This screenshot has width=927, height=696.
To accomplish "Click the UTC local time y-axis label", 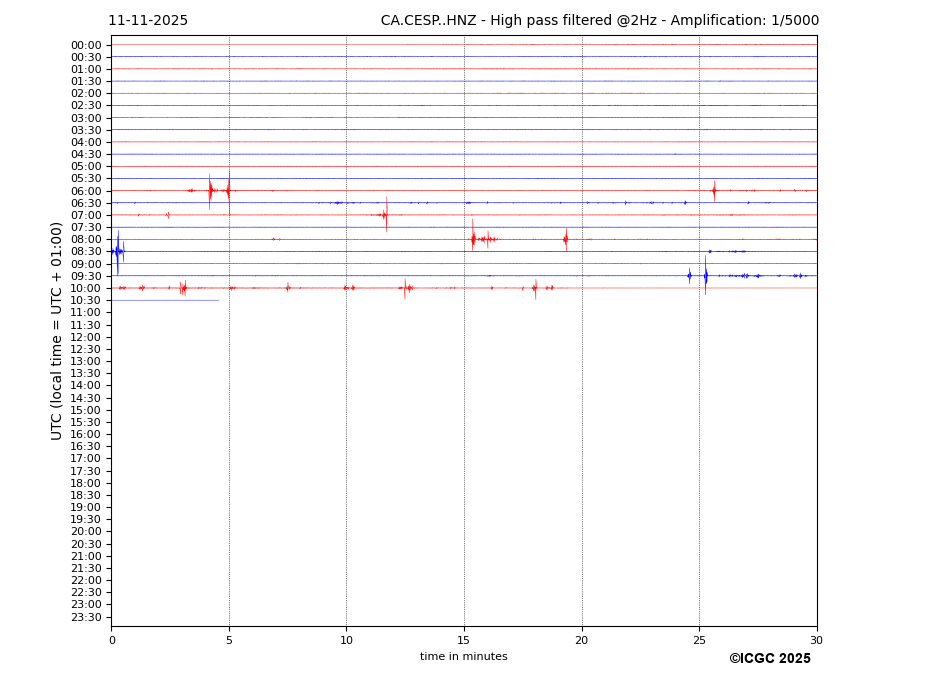I will (57, 330).
